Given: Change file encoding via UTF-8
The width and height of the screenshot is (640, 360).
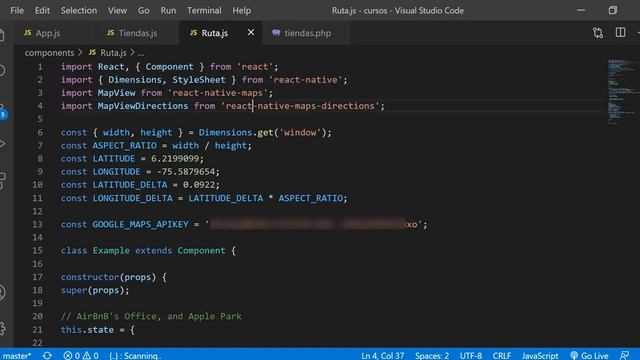Looking at the screenshot, I should [x=471, y=356].
